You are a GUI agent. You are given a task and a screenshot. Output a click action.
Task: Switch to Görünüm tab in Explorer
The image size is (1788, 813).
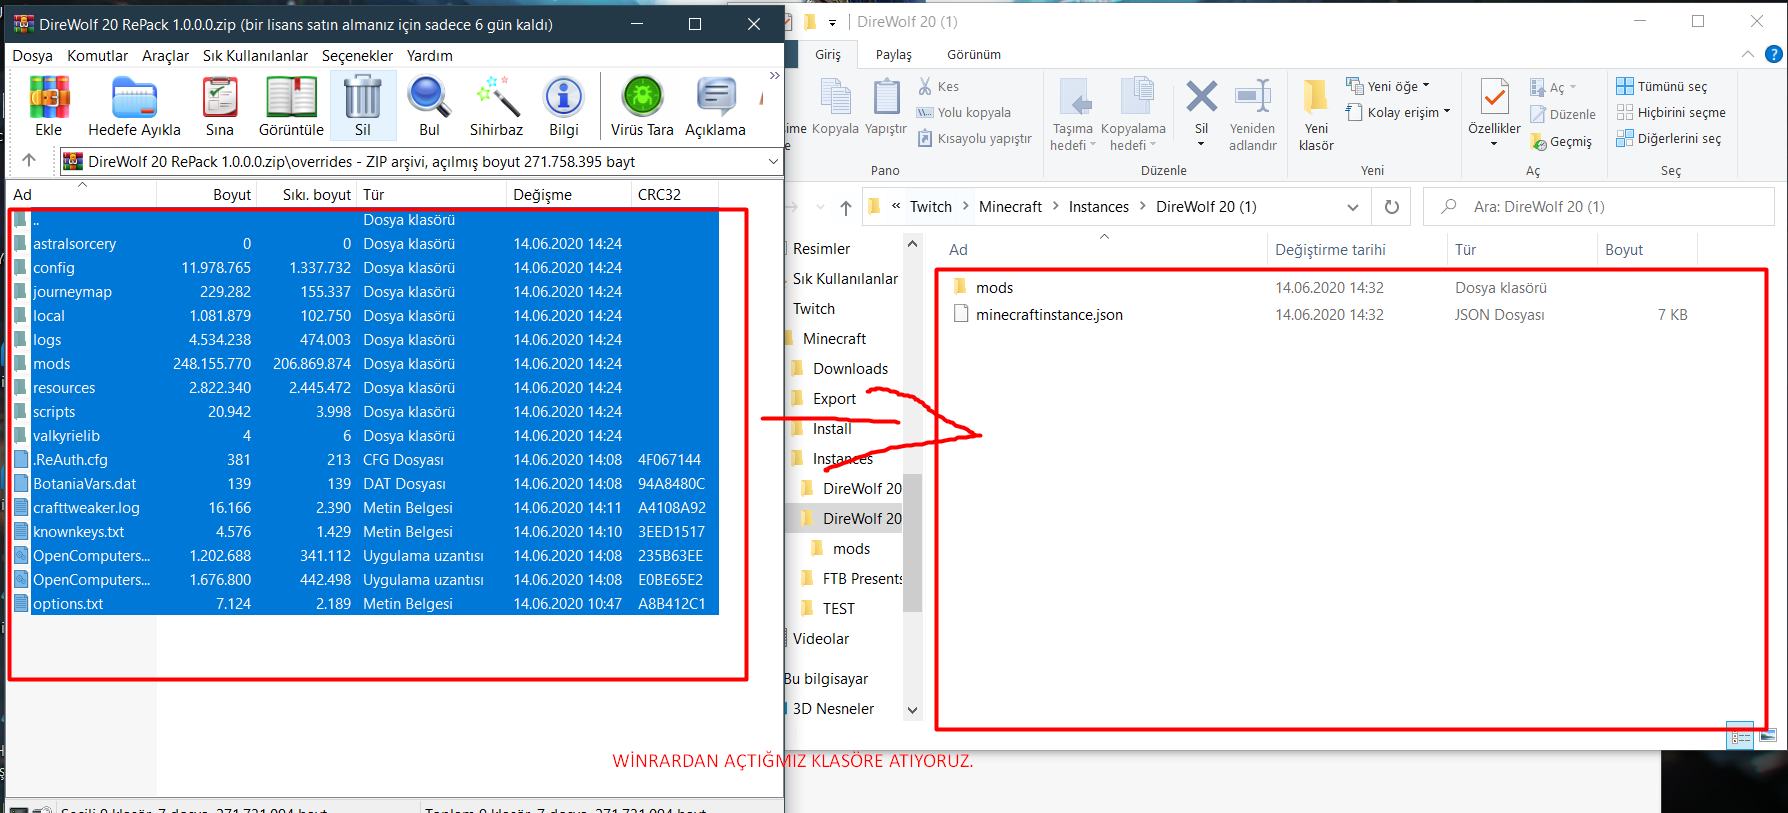point(973,55)
